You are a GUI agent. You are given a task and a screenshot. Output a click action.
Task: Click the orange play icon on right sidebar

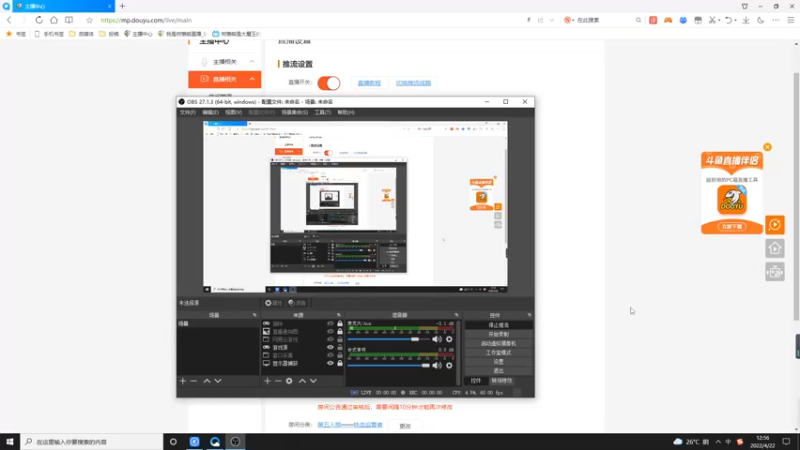tap(774, 224)
